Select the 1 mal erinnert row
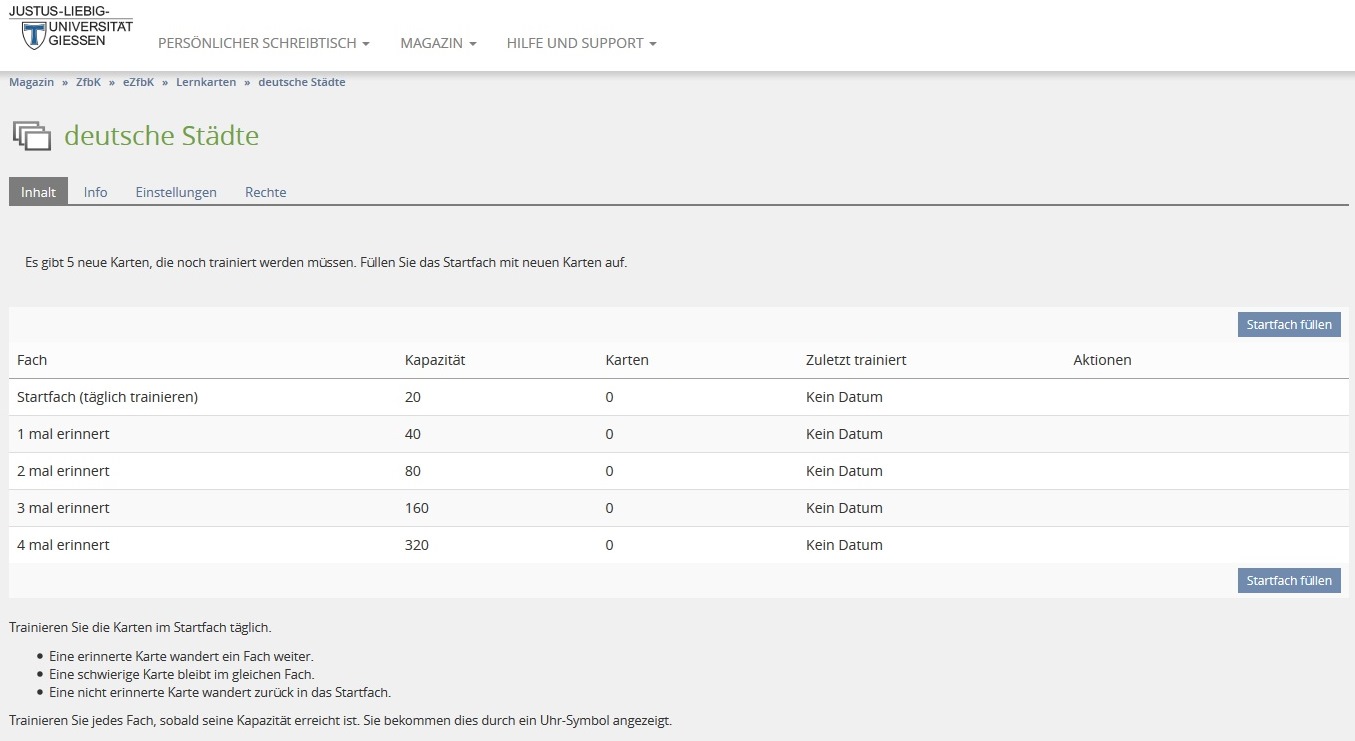The height and width of the screenshot is (741, 1355). pyautogui.click(x=63, y=434)
